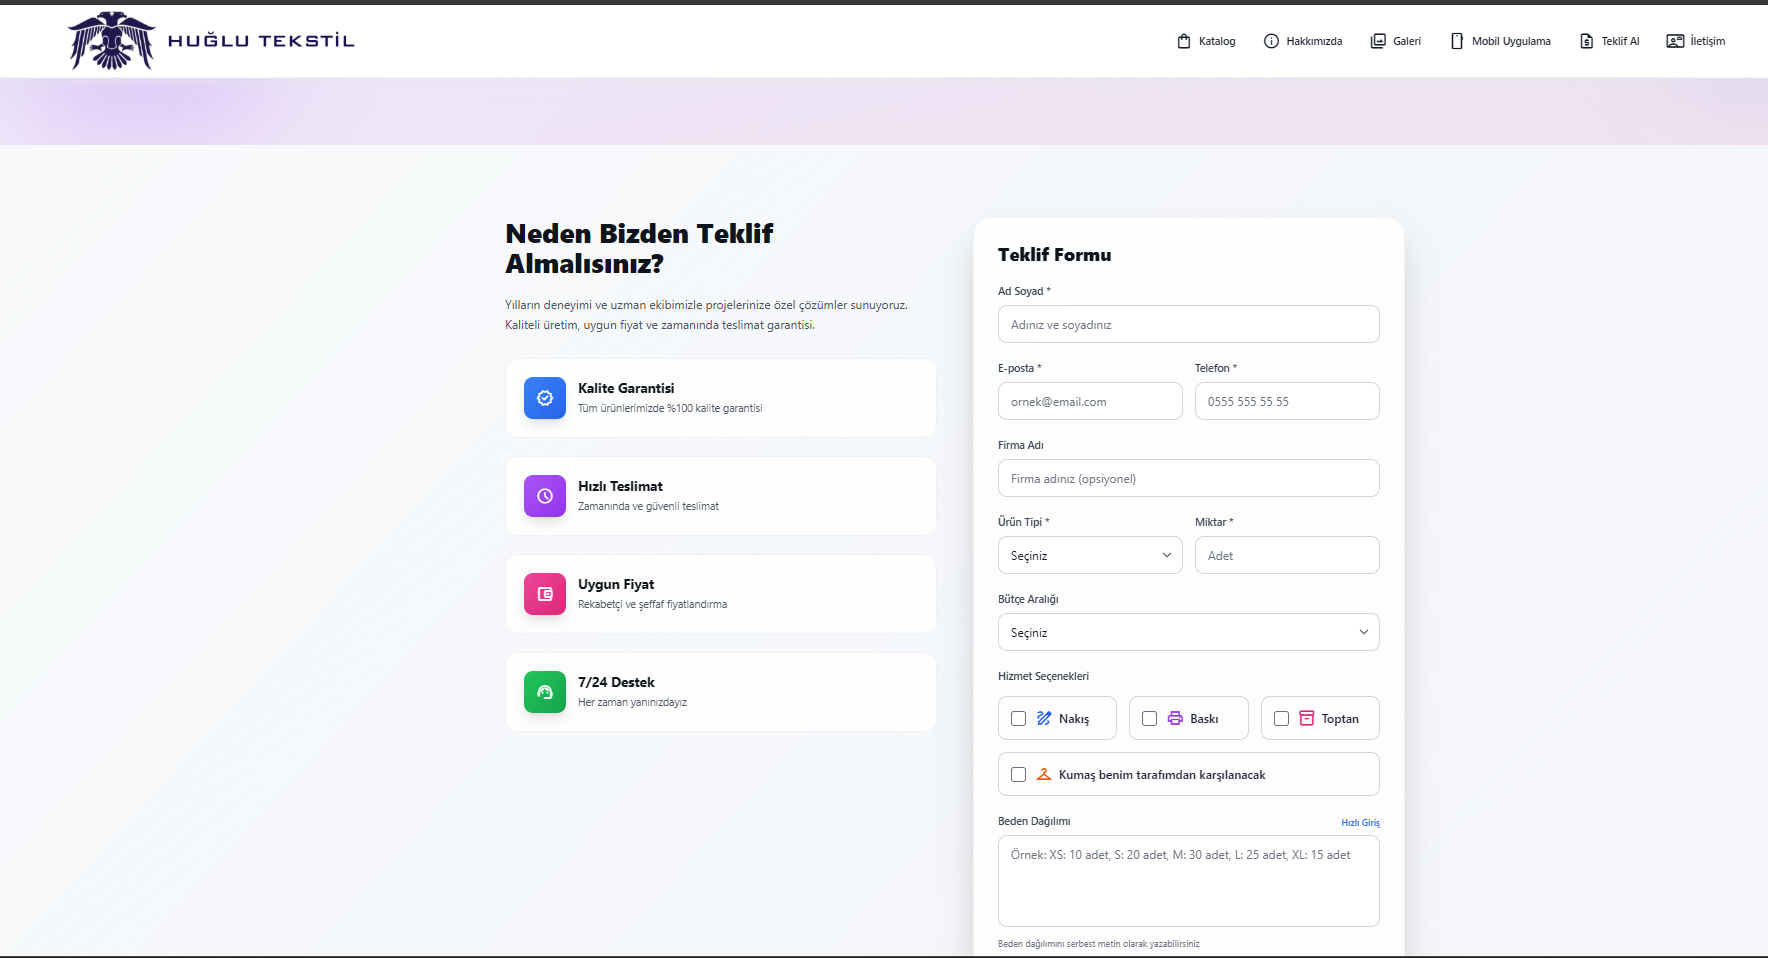Click the Hakkımızda info icon
This screenshot has width=1768, height=958.
[x=1272, y=41]
